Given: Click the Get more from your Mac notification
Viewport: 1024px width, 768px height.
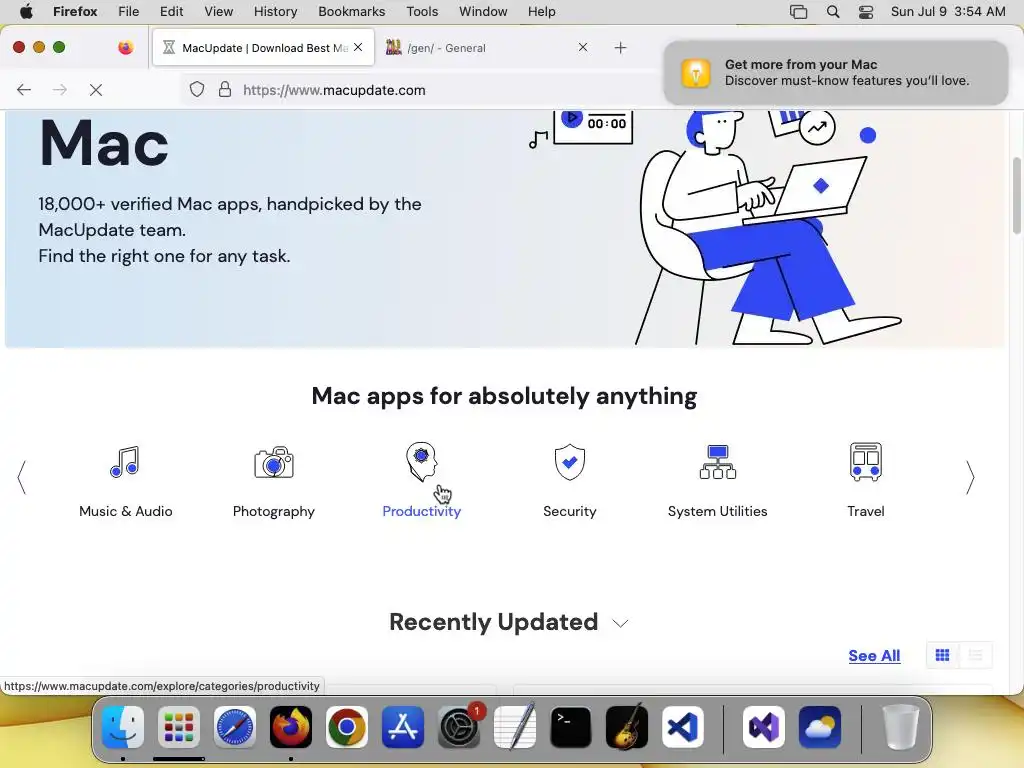Looking at the screenshot, I should point(836,72).
